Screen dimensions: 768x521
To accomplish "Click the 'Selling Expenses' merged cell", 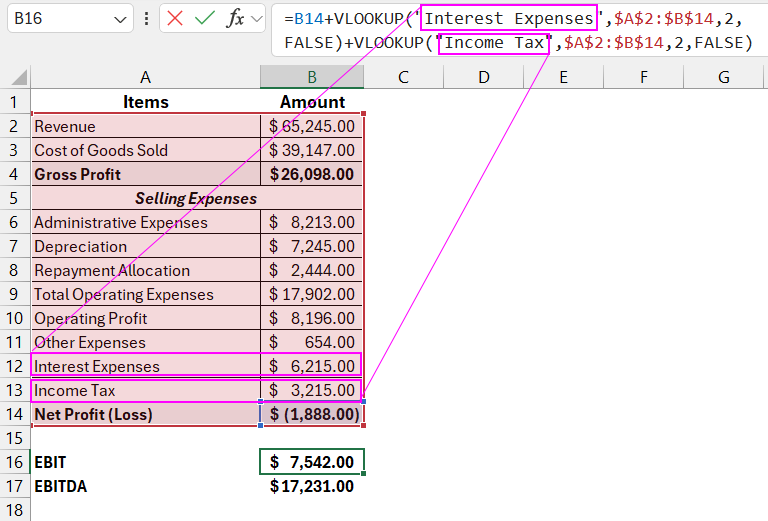I will (x=197, y=198).
